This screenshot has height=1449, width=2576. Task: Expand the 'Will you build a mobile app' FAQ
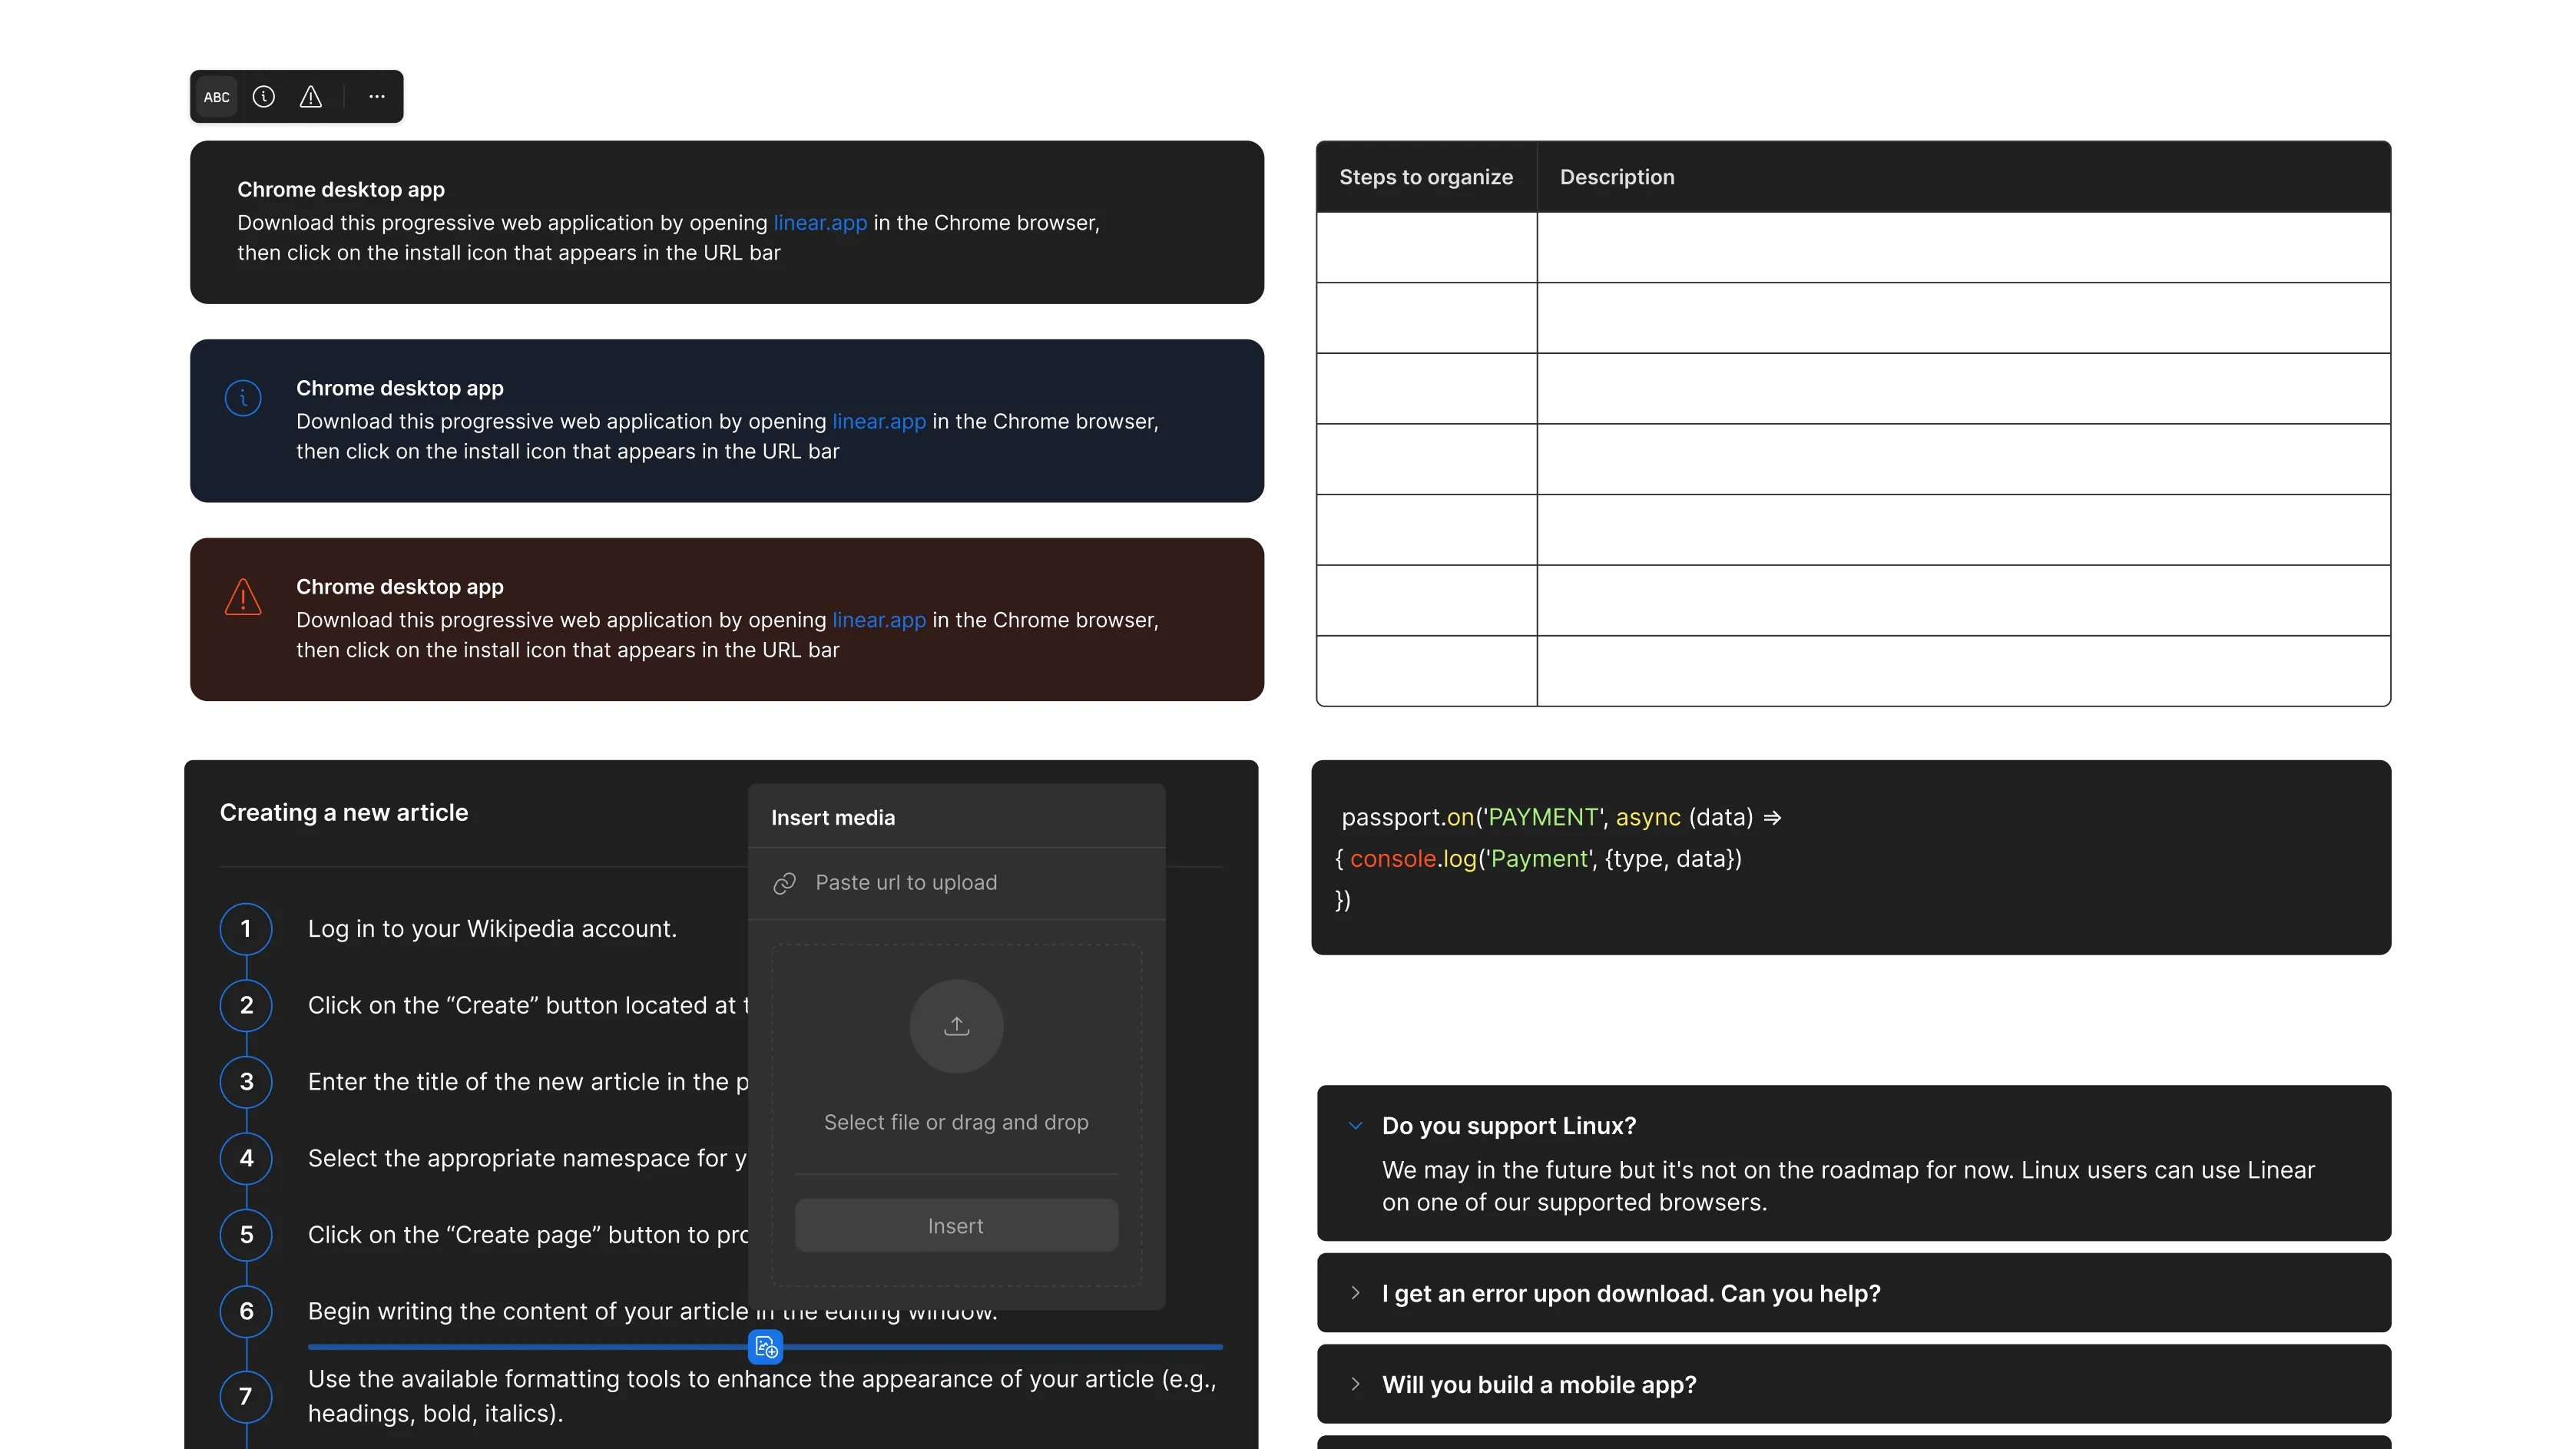[x=1539, y=1384]
